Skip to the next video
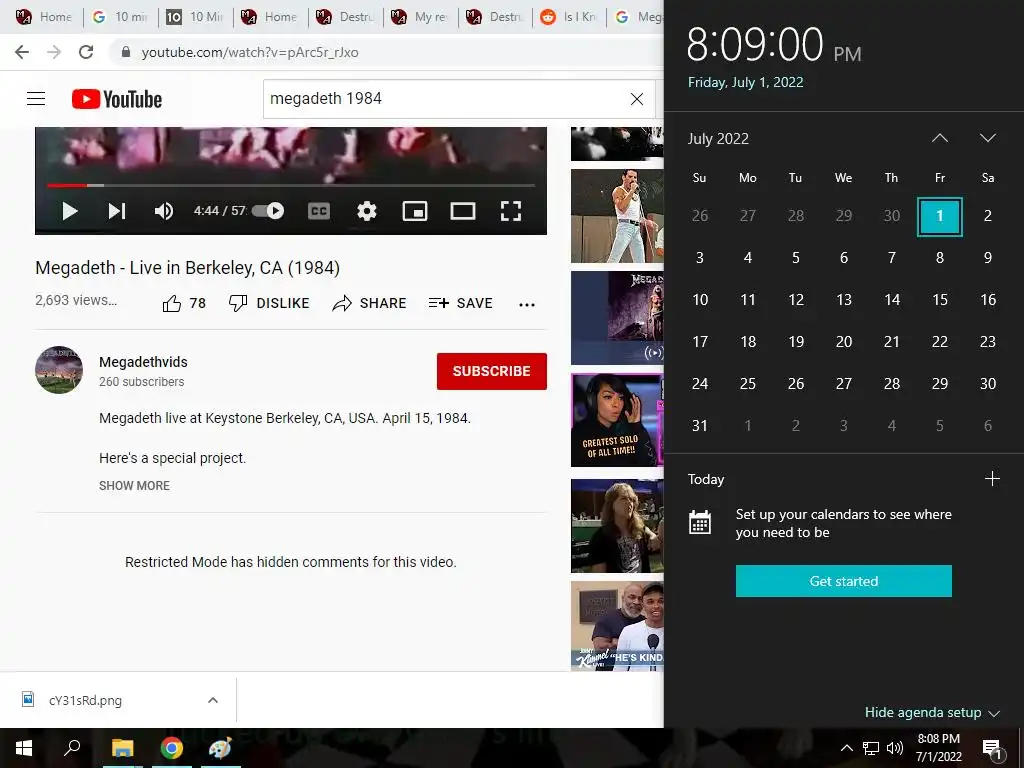Screen dimensions: 1024x768 (x=117, y=211)
